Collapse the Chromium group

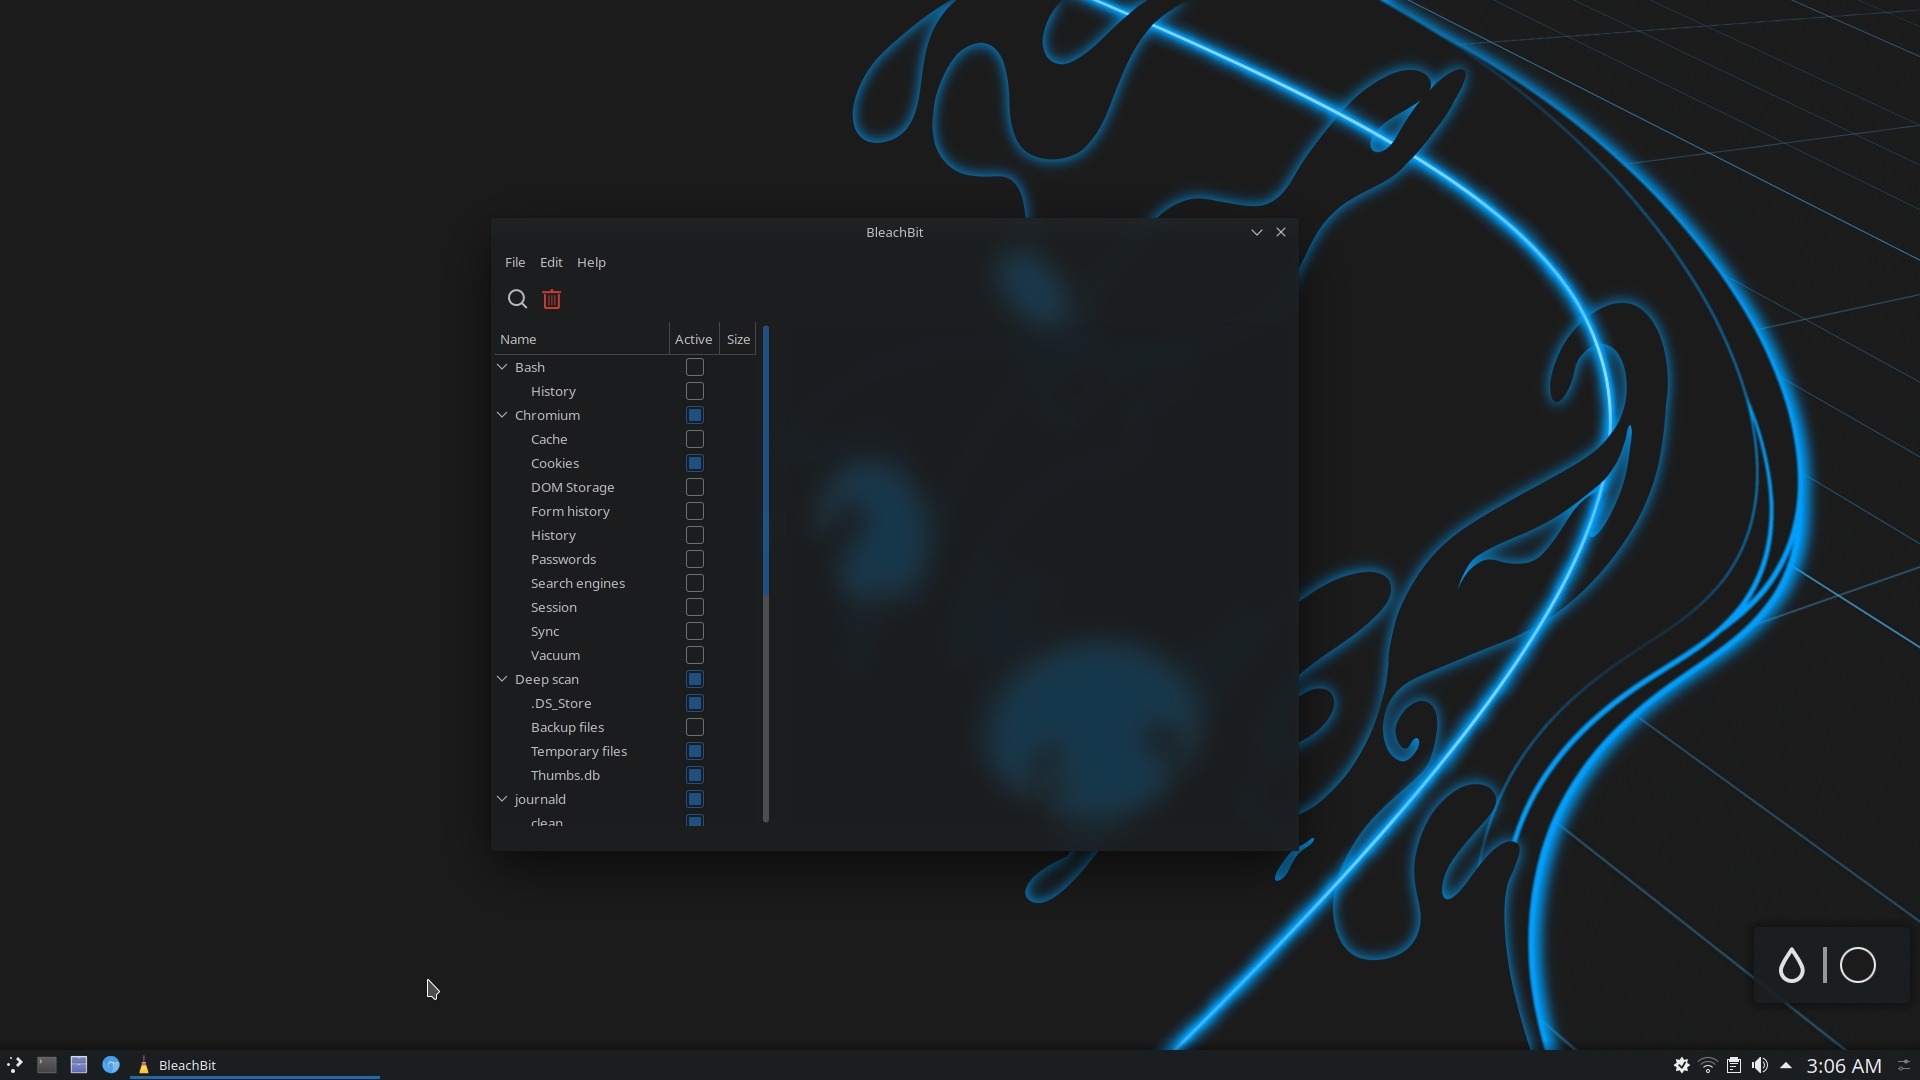pyautogui.click(x=502, y=415)
